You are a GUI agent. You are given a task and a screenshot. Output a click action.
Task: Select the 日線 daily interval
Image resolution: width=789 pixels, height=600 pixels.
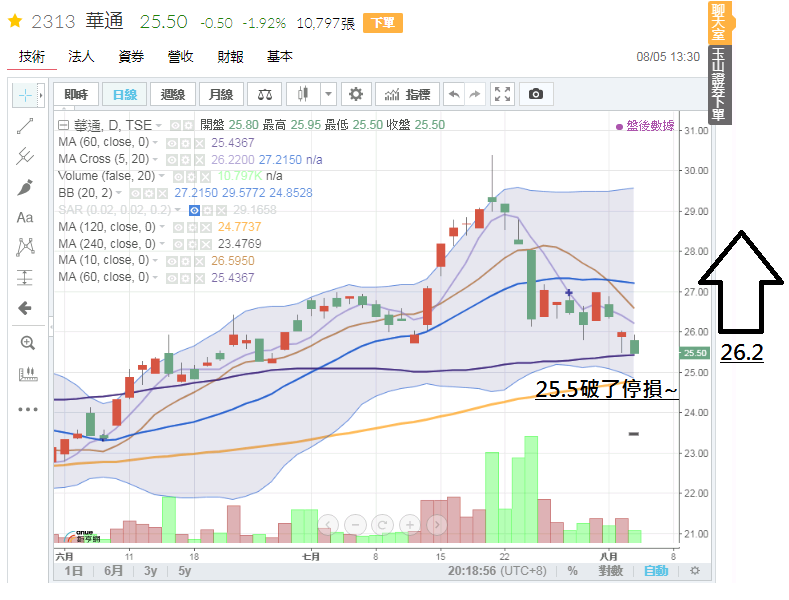click(x=124, y=94)
